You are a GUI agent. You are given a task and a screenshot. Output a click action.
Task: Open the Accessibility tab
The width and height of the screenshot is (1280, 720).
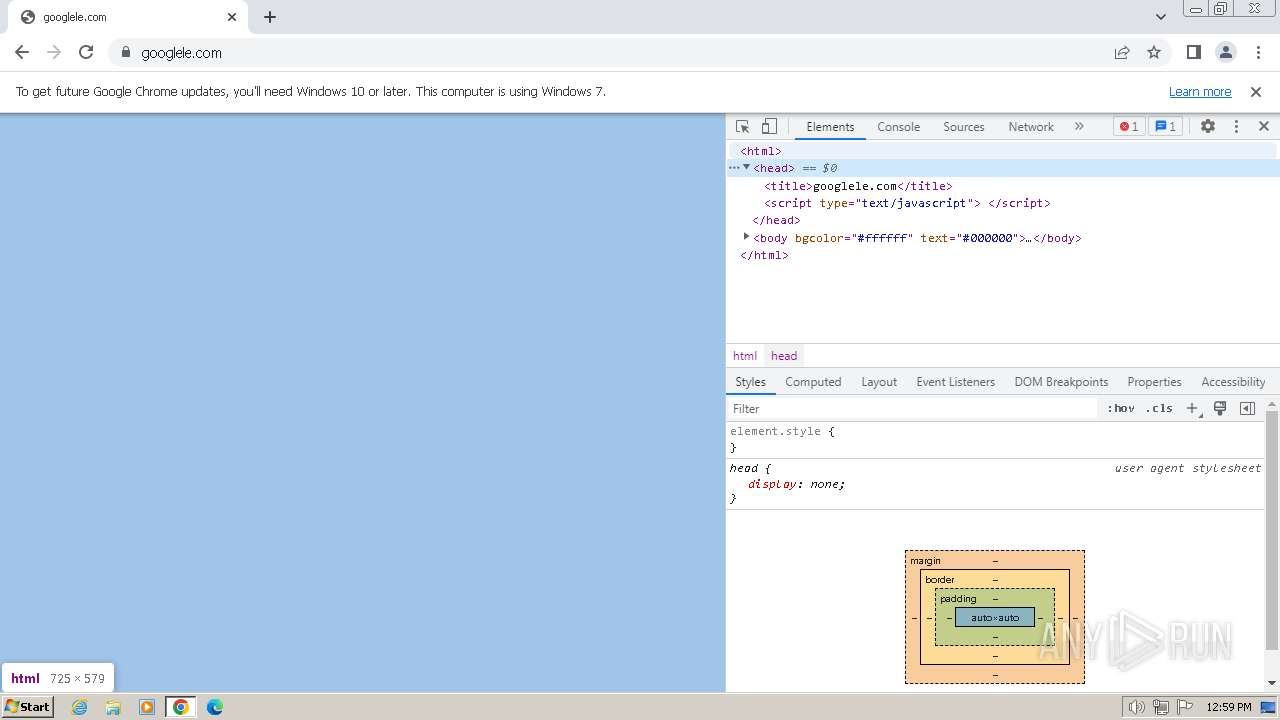click(1233, 382)
